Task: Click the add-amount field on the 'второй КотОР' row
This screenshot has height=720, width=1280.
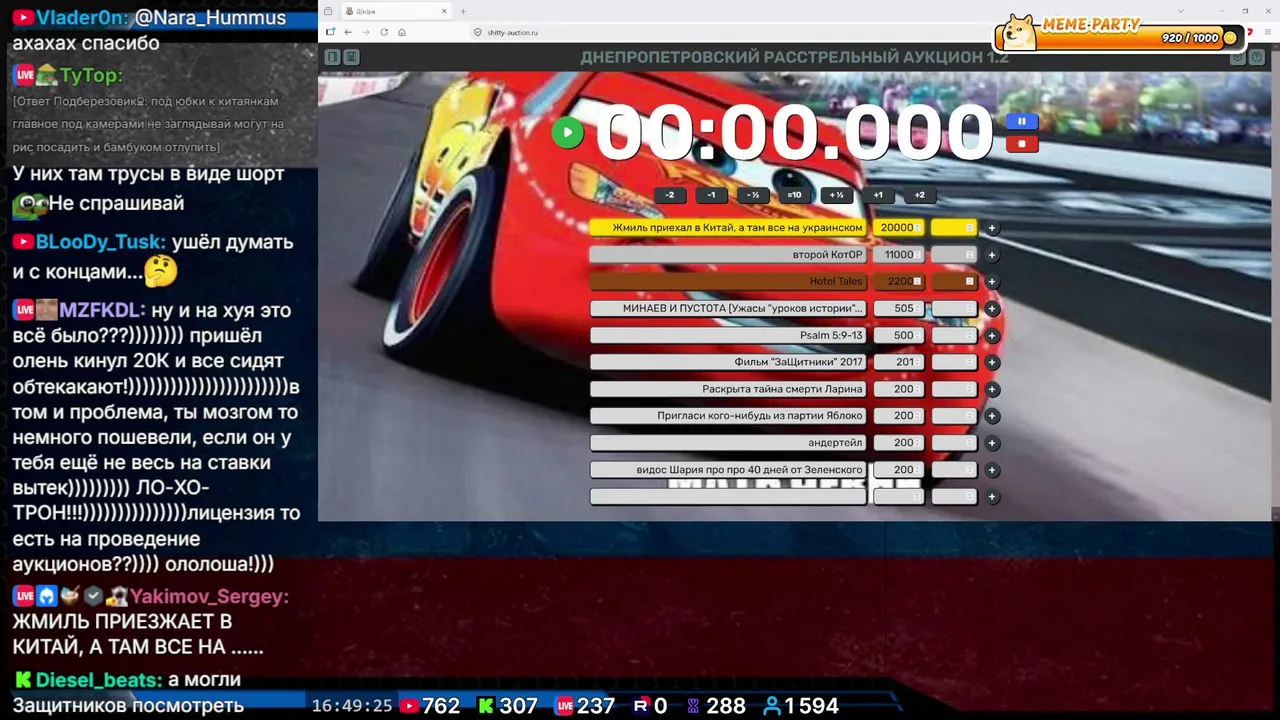Action: point(954,255)
